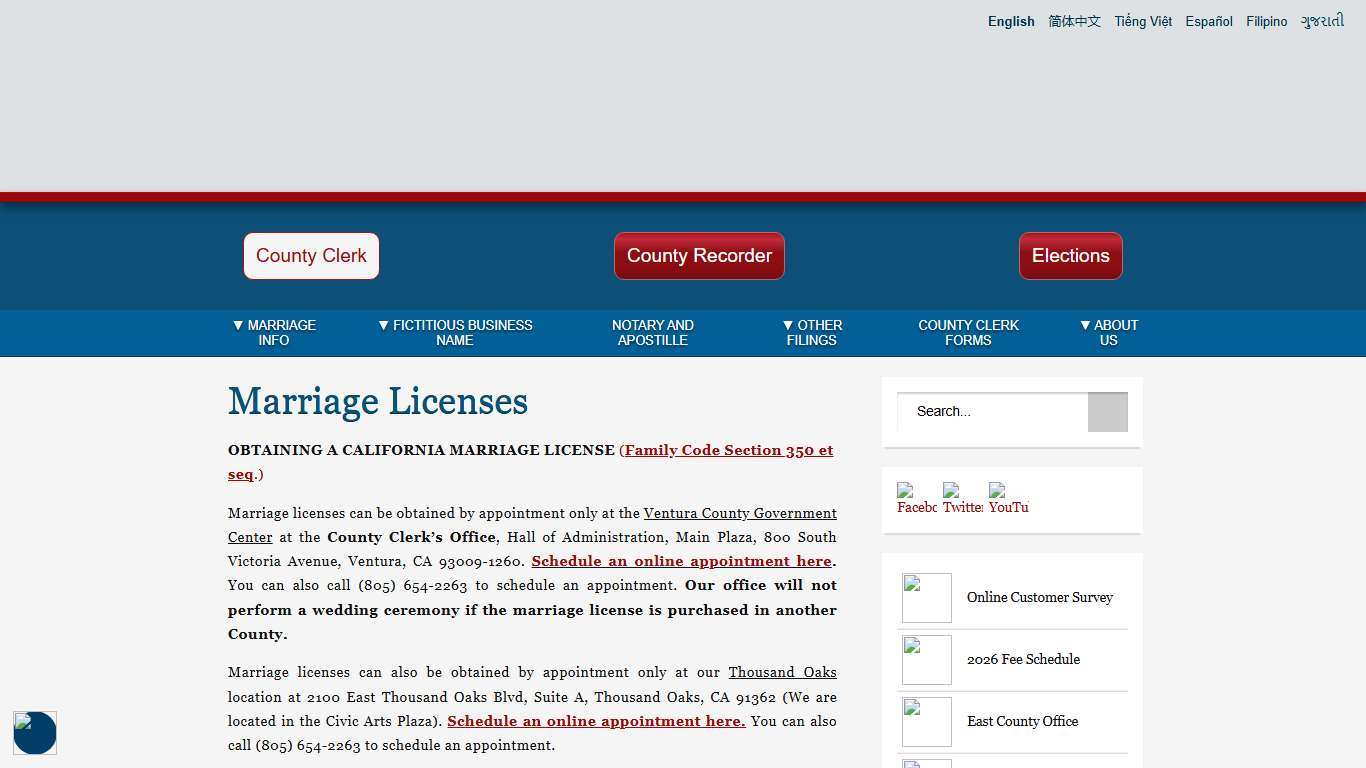
Task: Open County Clerk Forms menu item
Action: pos(968,332)
